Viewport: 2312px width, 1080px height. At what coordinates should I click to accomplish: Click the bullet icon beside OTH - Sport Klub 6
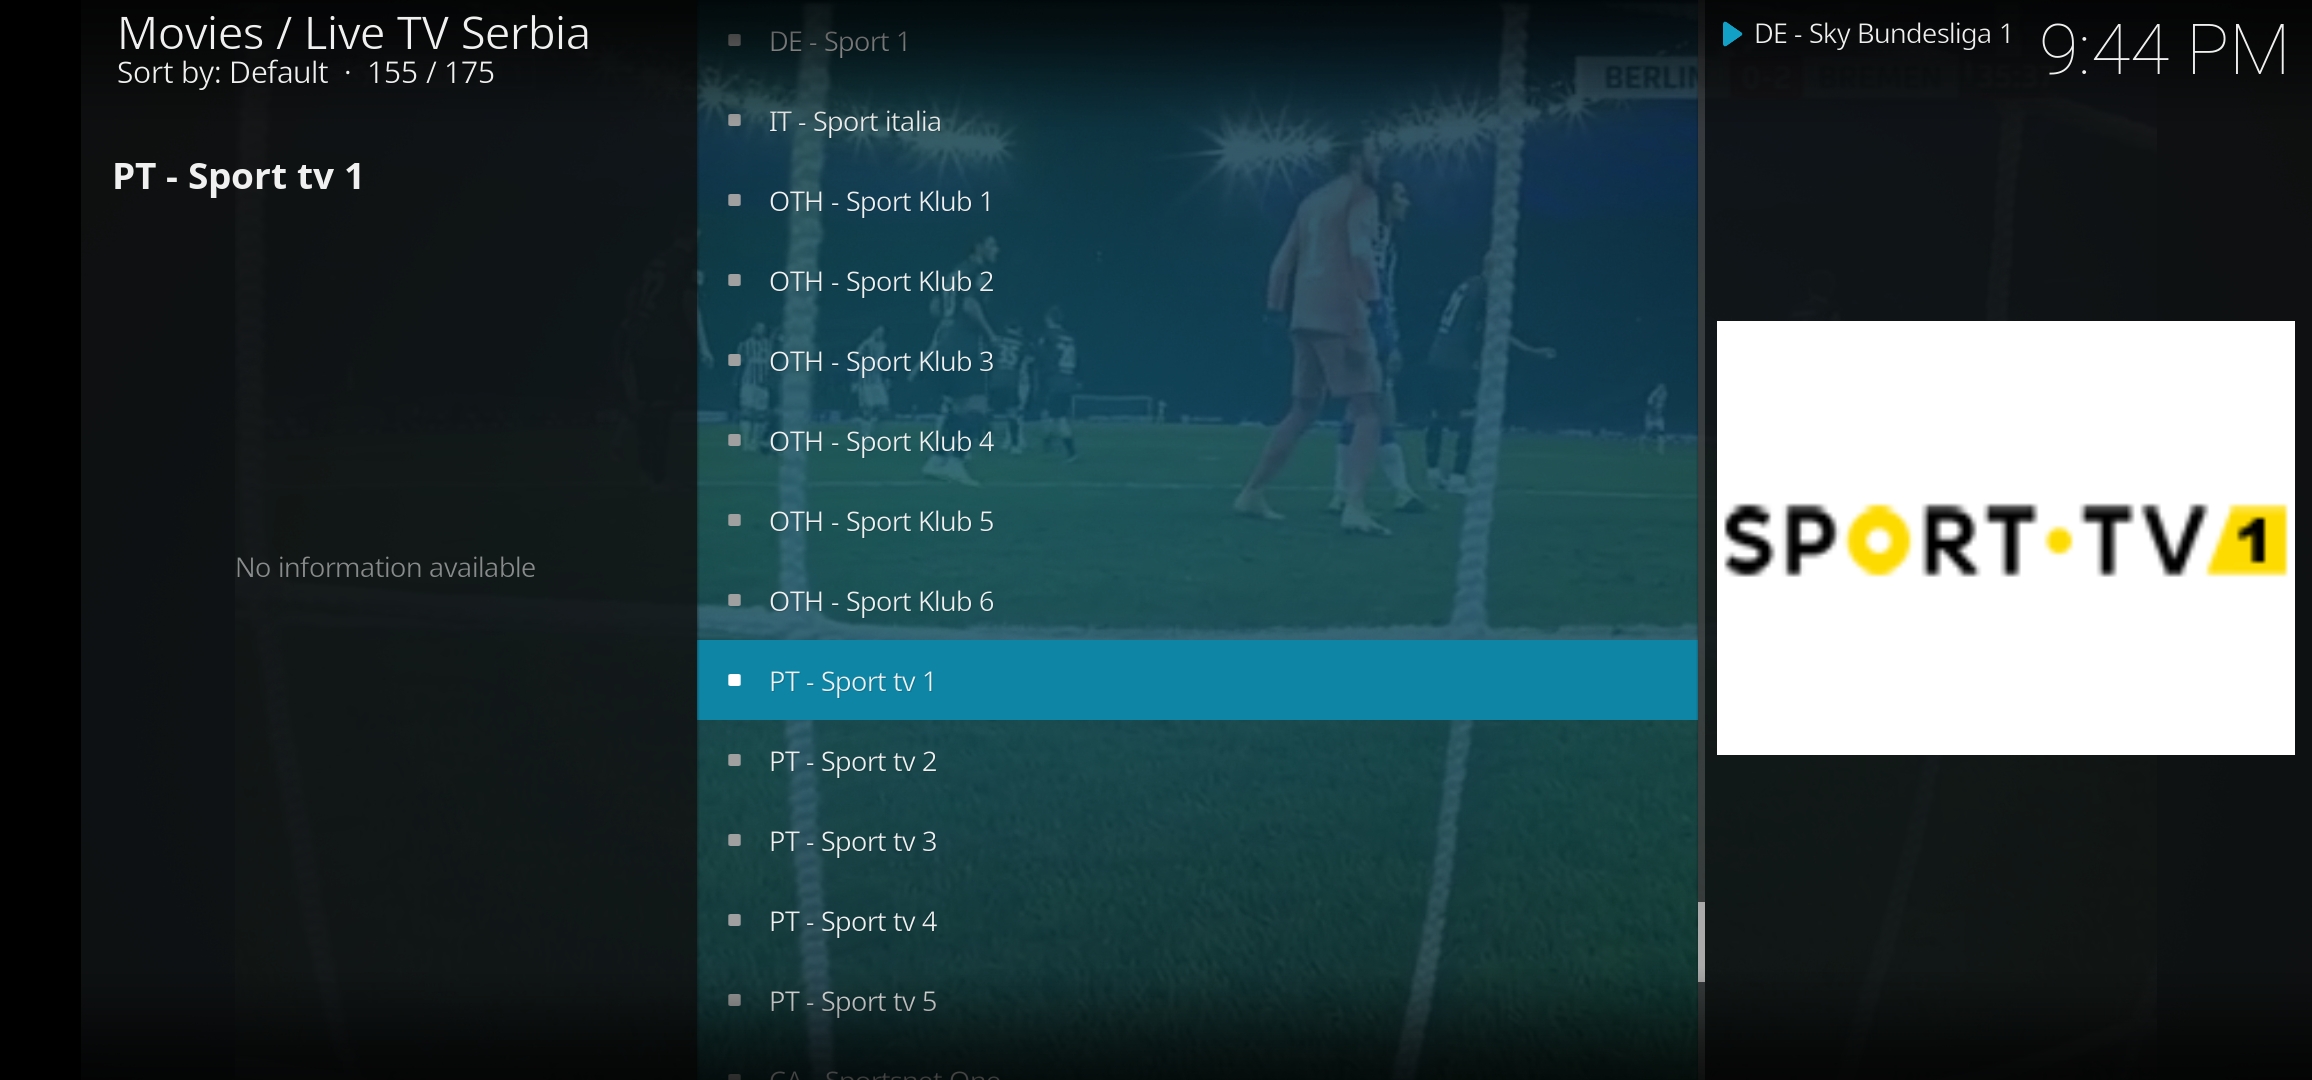pyautogui.click(x=735, y=600)
